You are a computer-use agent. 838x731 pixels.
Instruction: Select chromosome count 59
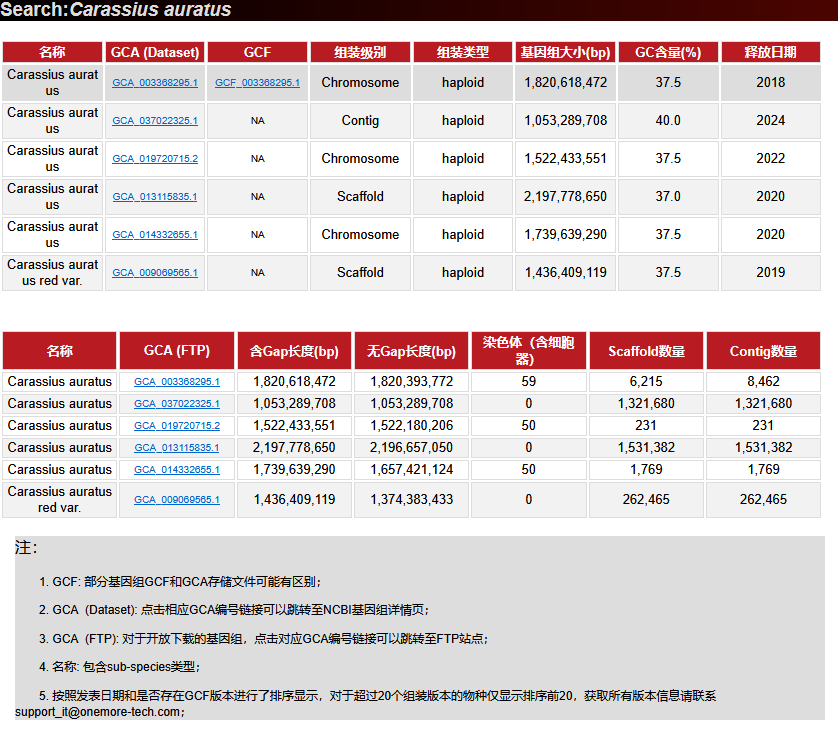tap(529, 382)
